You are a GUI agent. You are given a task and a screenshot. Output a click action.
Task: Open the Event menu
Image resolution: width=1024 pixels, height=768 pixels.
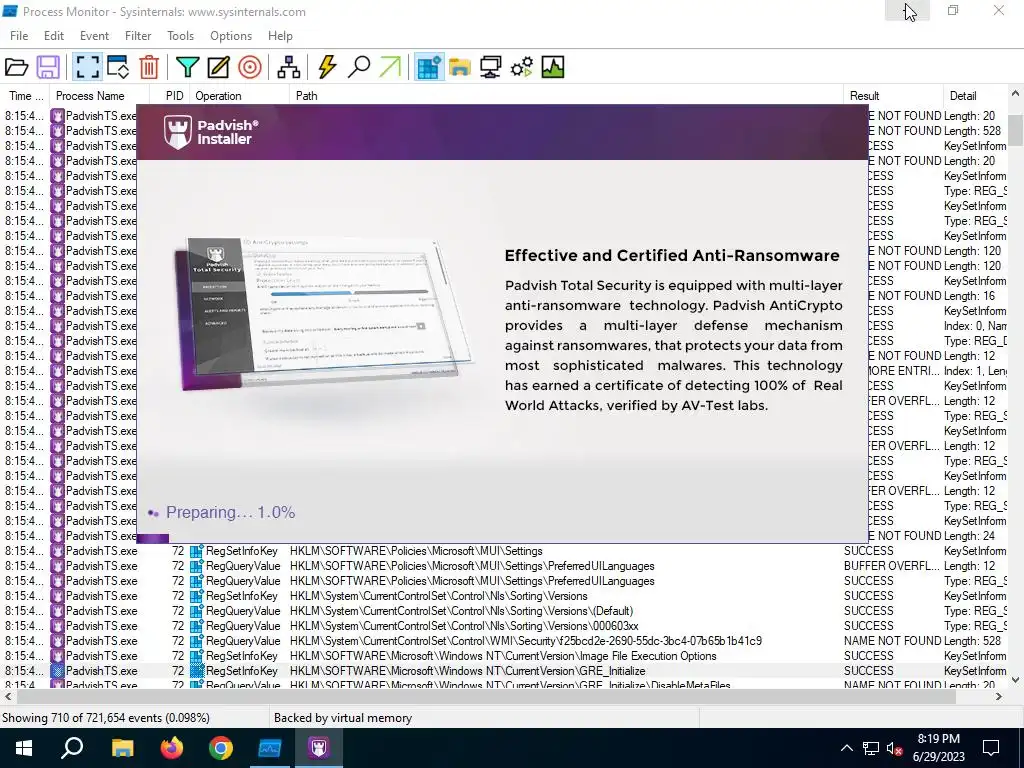pyautogui.click(x=94, y=36)
